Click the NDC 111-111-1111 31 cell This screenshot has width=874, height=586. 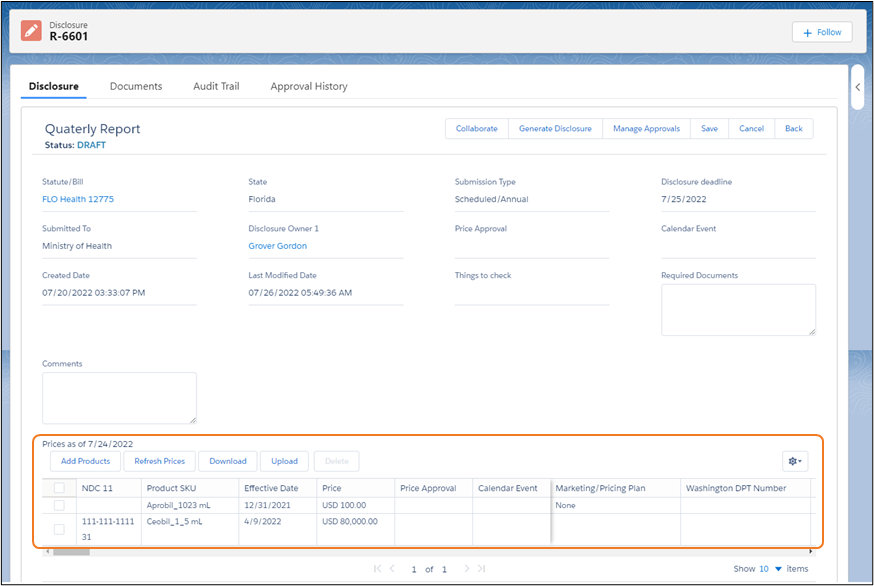[x=108, y=529]
